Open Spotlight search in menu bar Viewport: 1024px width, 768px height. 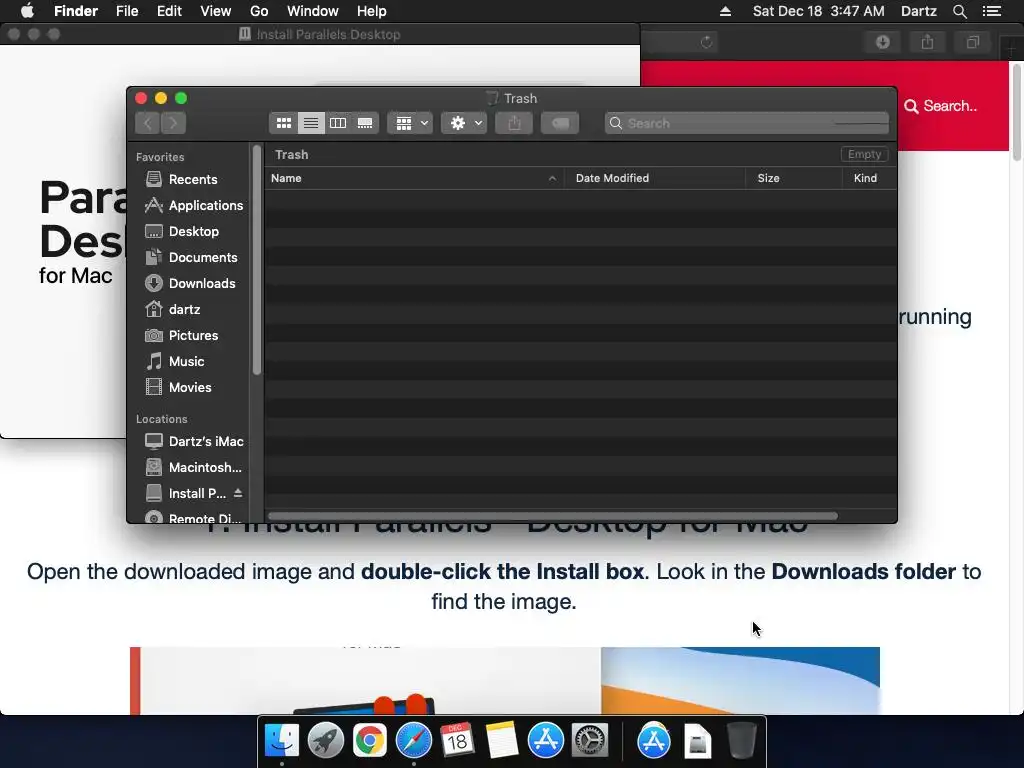[959, 11]
